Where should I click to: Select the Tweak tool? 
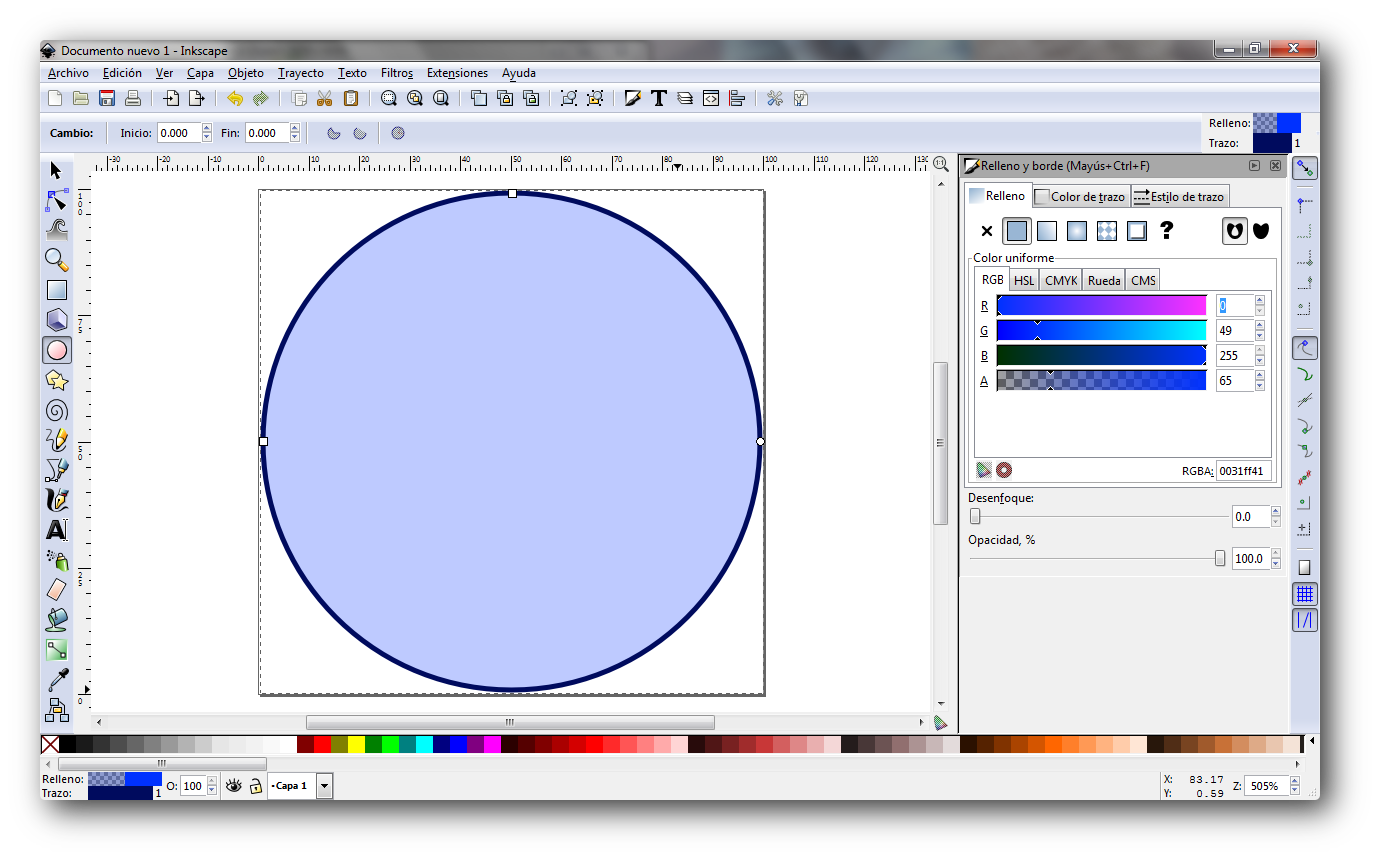(57, 230)
